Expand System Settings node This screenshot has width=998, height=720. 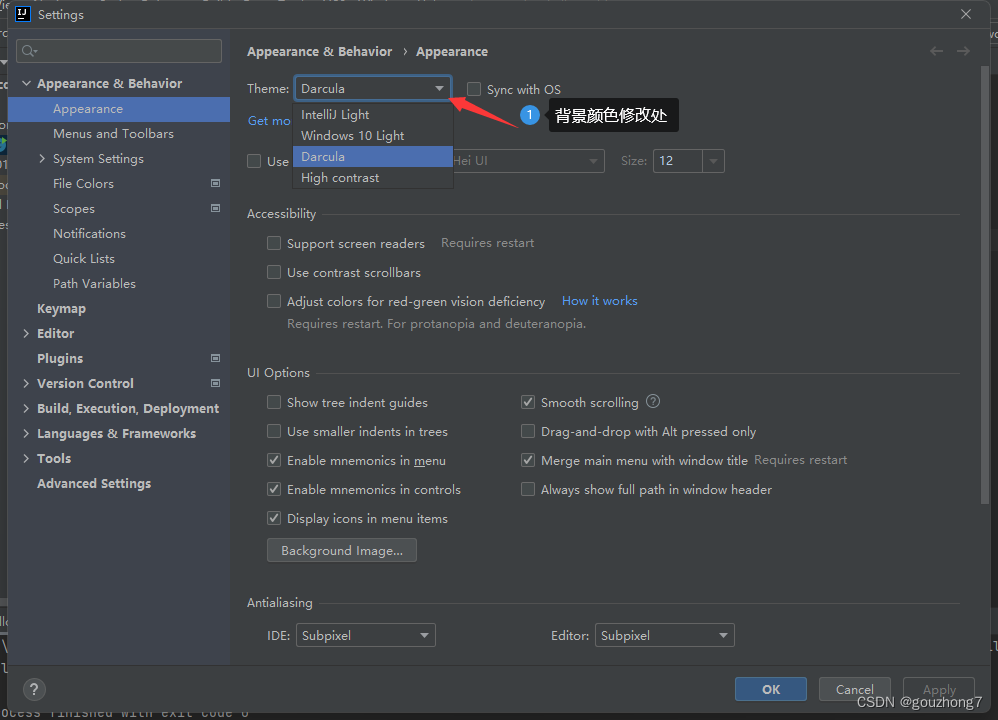pos(42,159)
